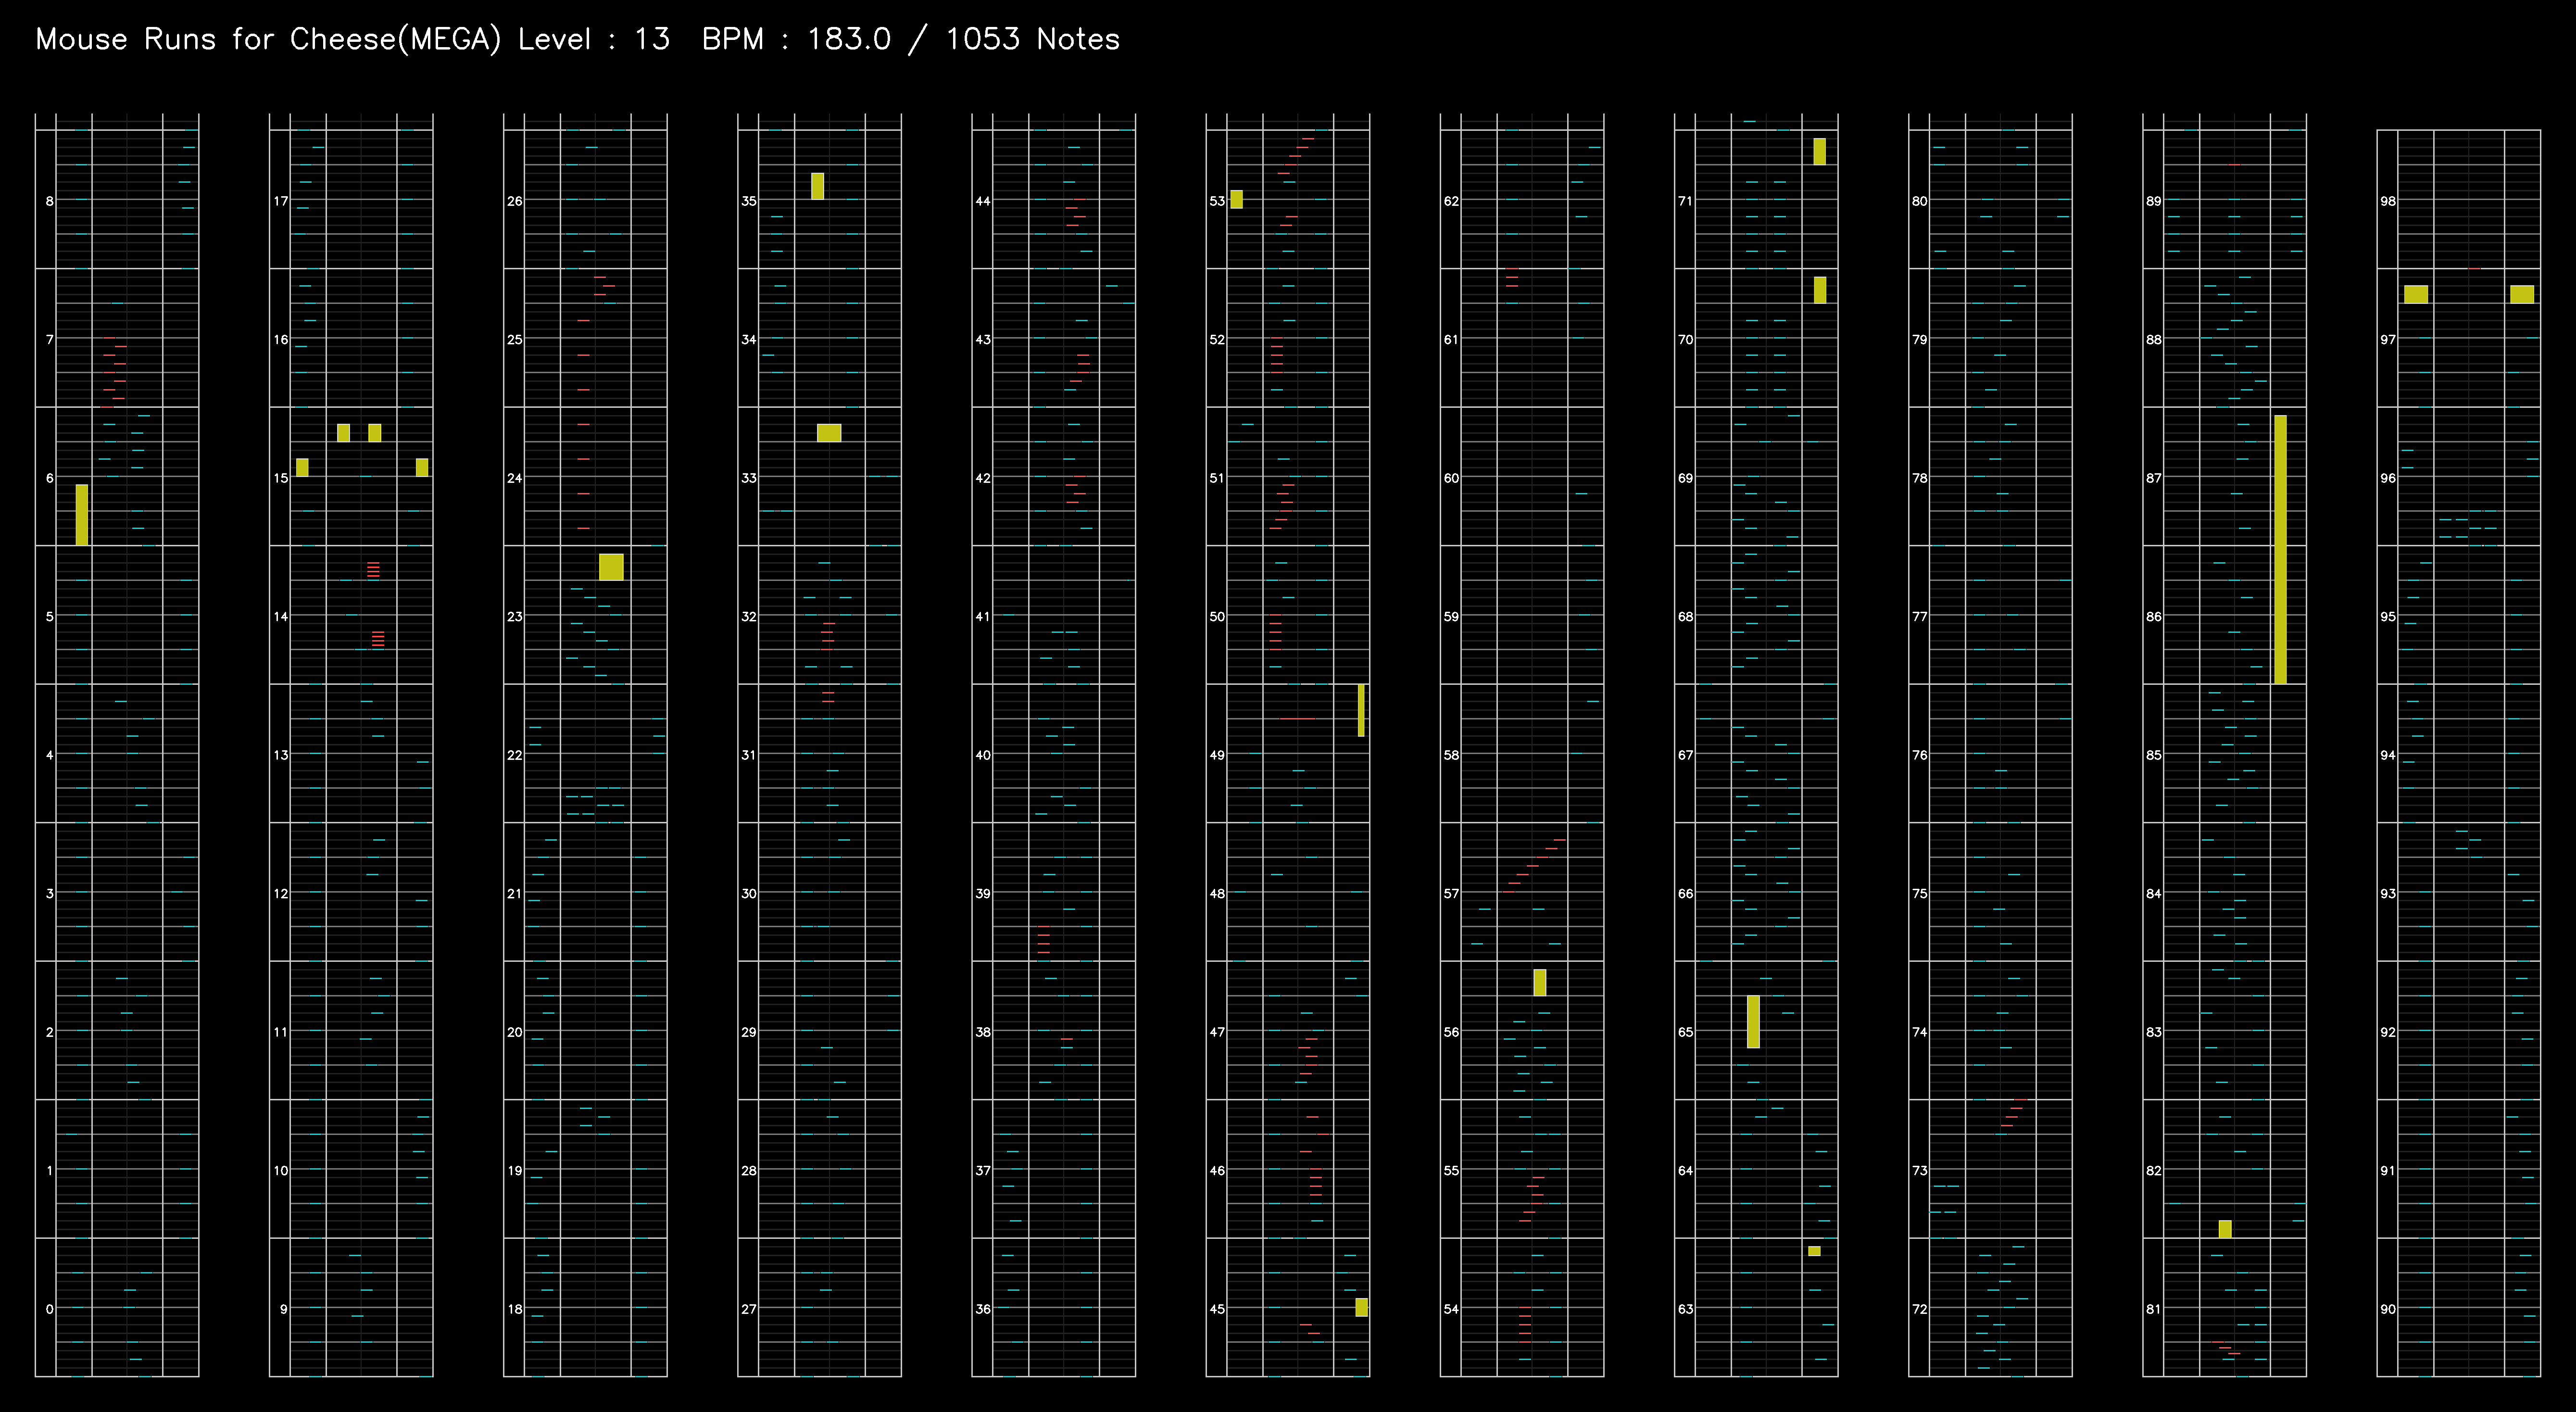Click measure number 40 label

(983, 755)
